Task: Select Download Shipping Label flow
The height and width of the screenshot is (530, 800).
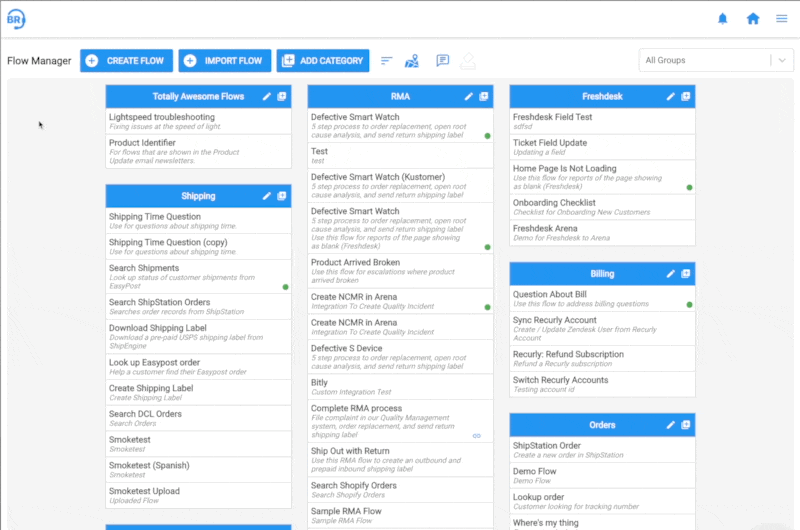Action: point(198,337)
